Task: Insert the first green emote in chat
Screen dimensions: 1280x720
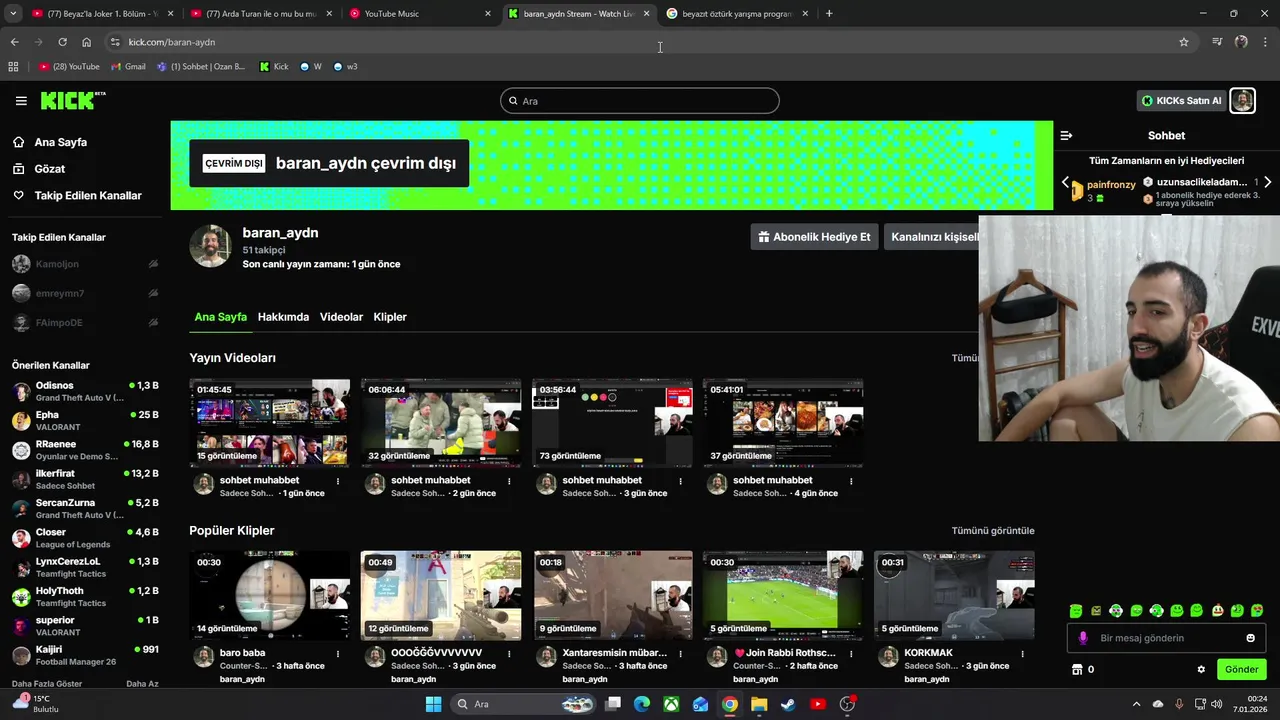Action: pos(1076,611)
